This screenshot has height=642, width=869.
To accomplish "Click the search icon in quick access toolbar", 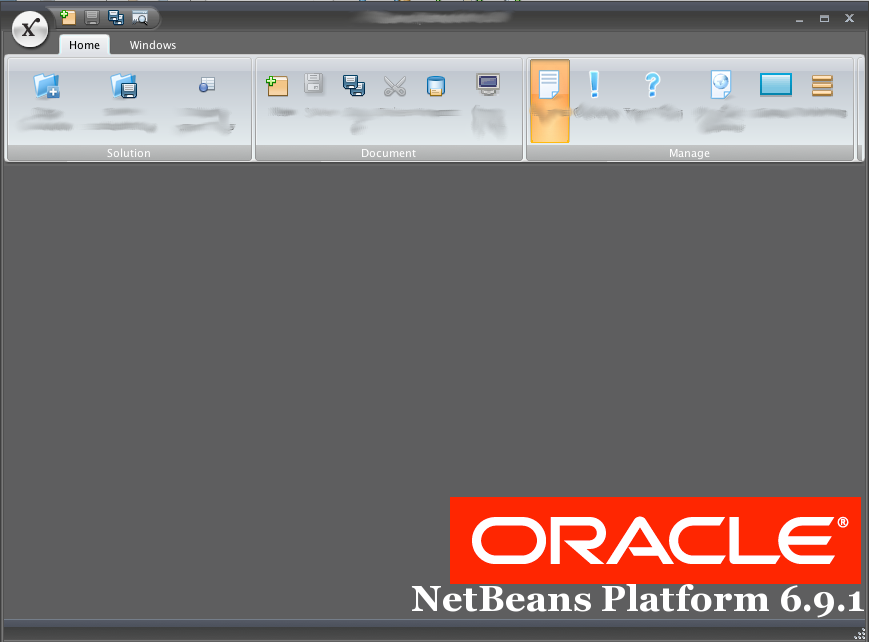I will (x=140, y=17).
